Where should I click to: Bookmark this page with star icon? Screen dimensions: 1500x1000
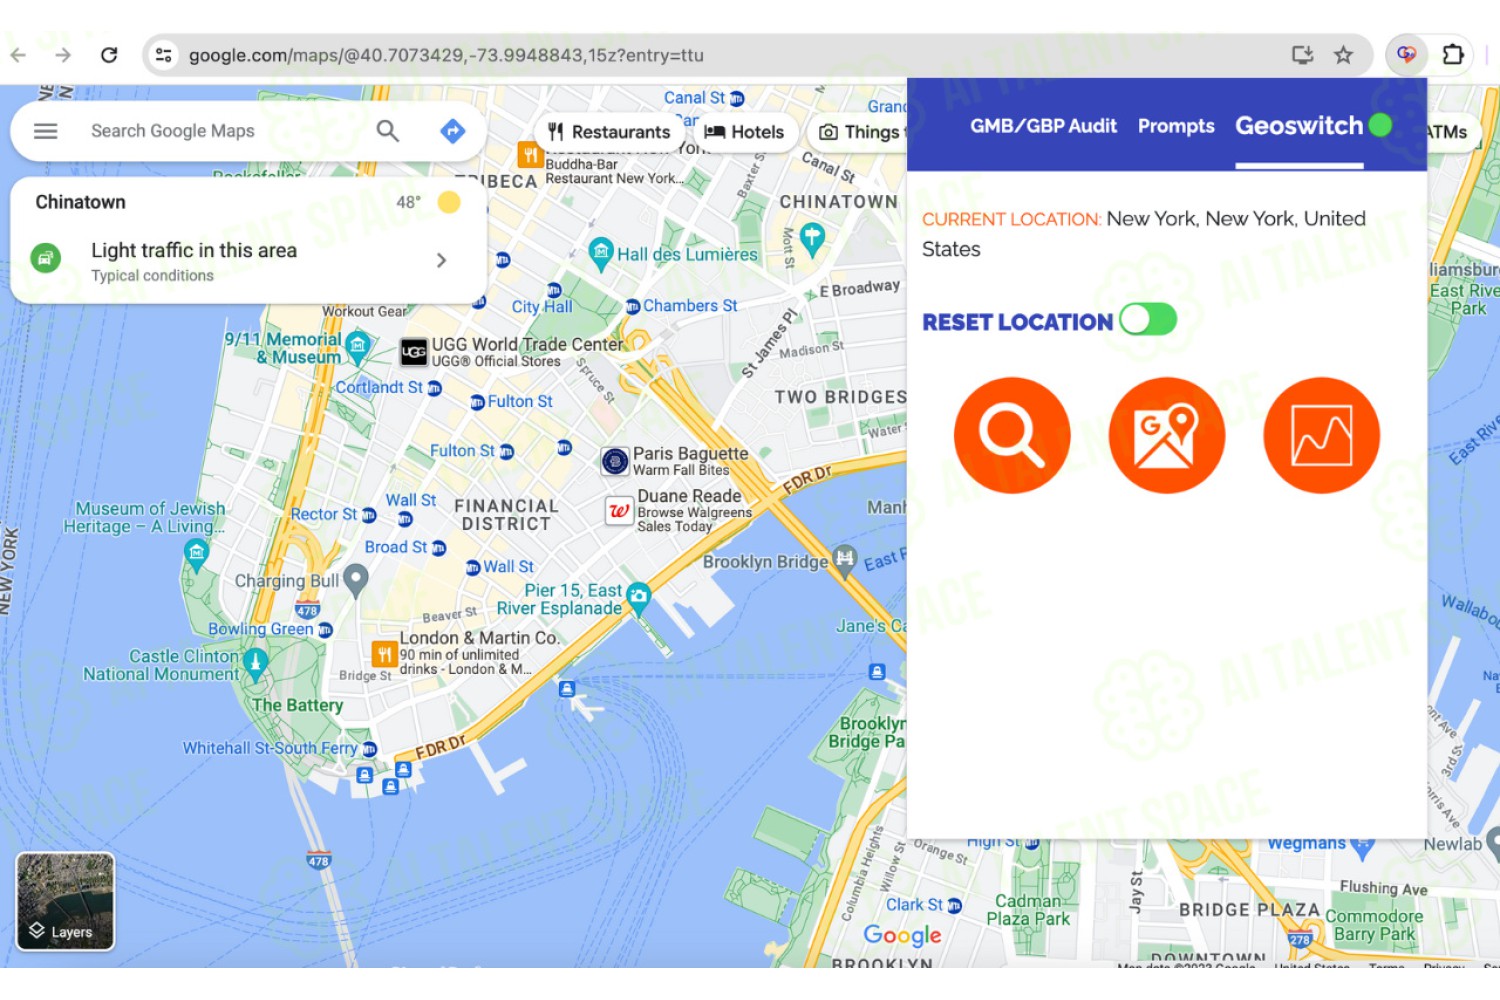point(1343,55)
